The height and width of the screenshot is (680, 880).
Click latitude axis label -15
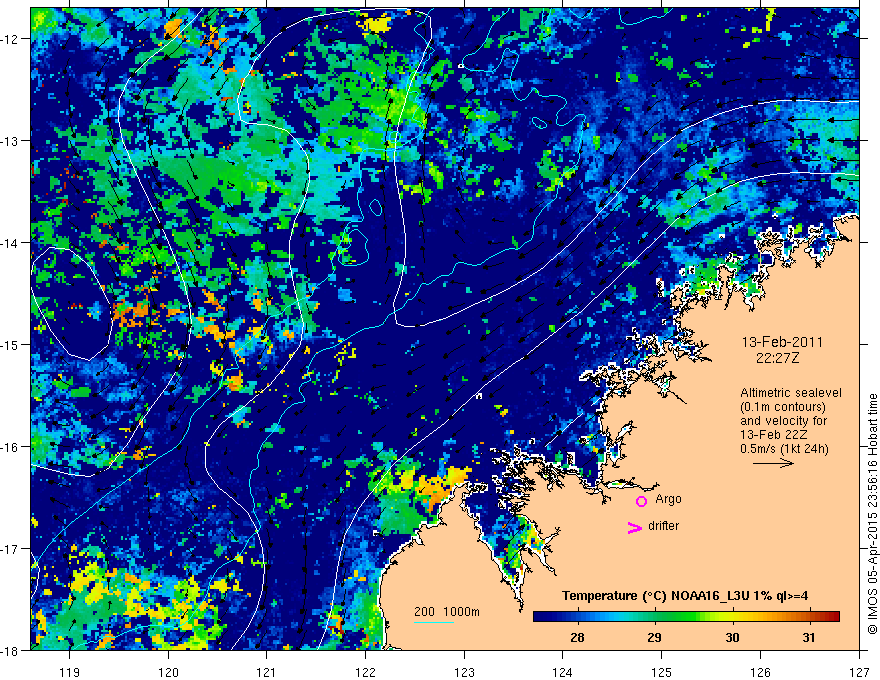tap(11, 344)
